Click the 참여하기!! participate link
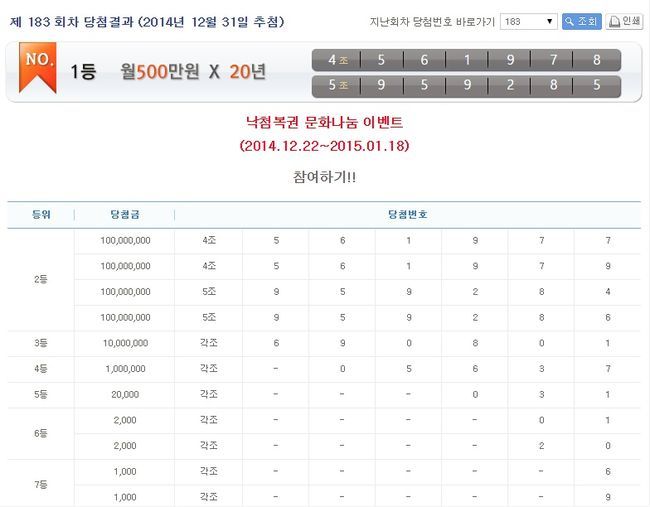This screenshot has height=507, width=650. (x=324, y=176)
